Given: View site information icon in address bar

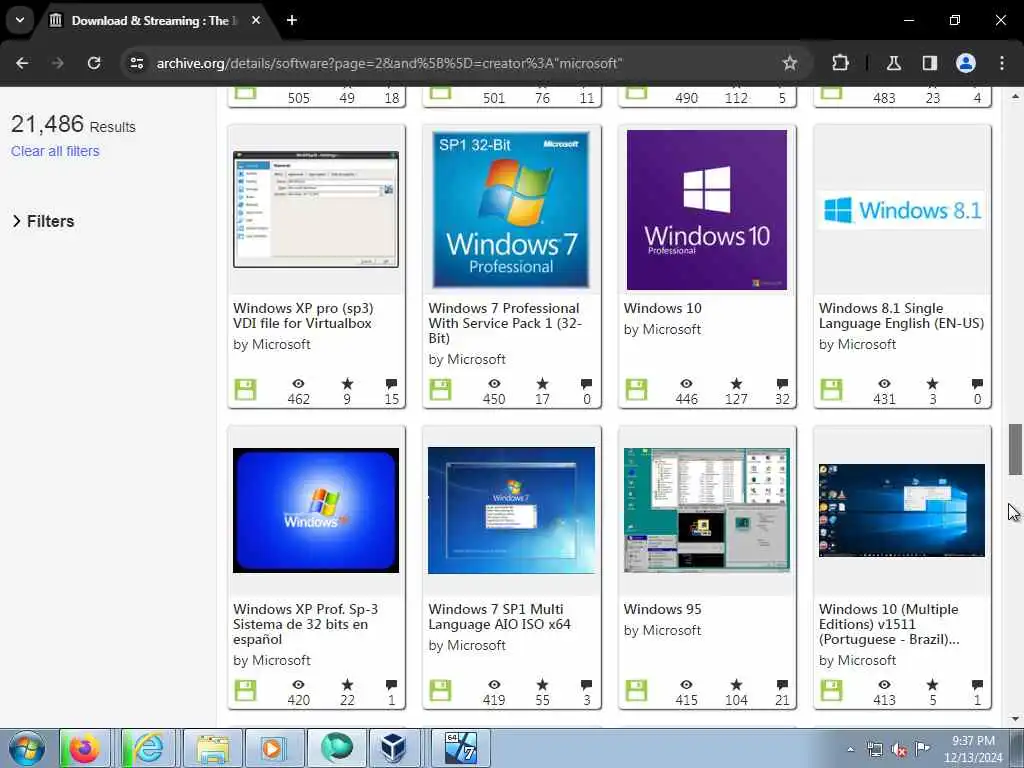Looking at the screenshot, I should click(136, 63).
